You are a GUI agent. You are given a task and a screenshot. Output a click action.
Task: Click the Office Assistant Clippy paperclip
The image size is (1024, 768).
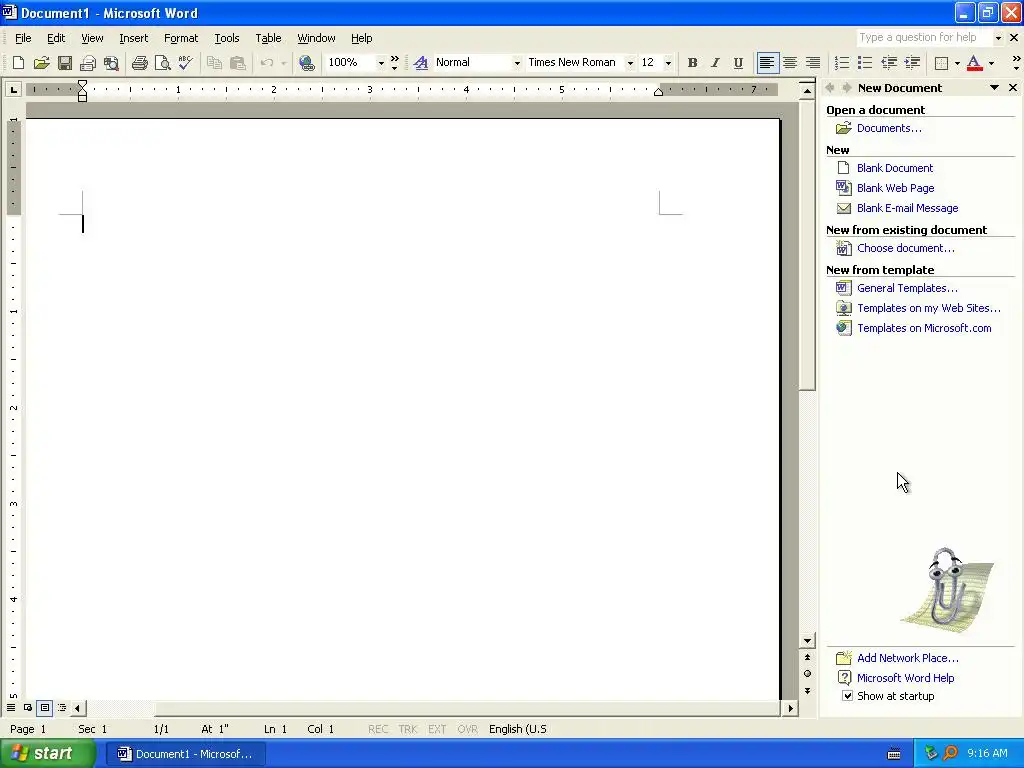[x=946, y=590]
